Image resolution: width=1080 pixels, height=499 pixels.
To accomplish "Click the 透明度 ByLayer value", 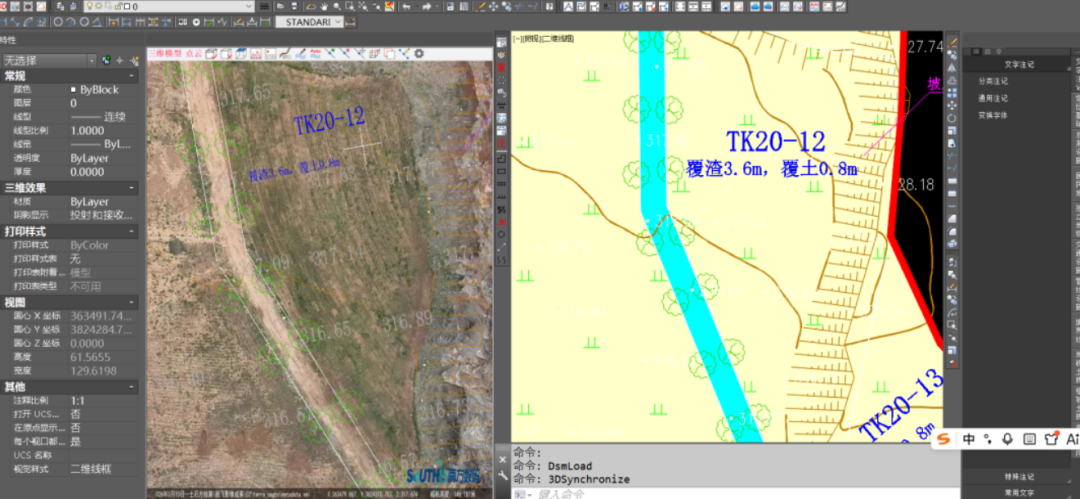I will pos(90,158).
